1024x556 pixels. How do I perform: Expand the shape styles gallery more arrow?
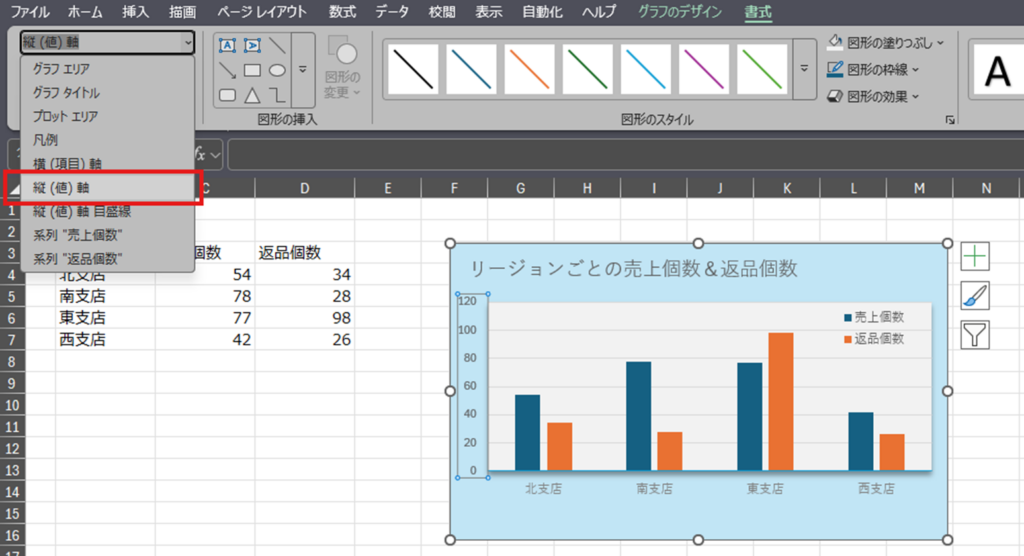804,70
